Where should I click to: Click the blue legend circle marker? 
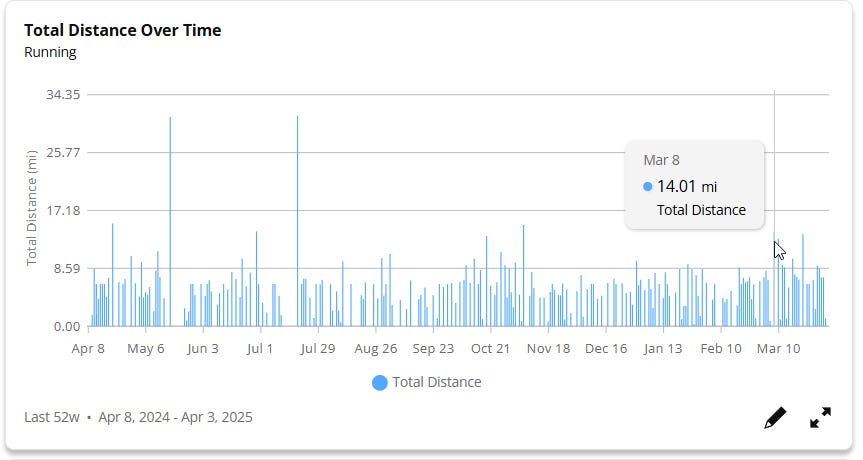click(380, 382)
